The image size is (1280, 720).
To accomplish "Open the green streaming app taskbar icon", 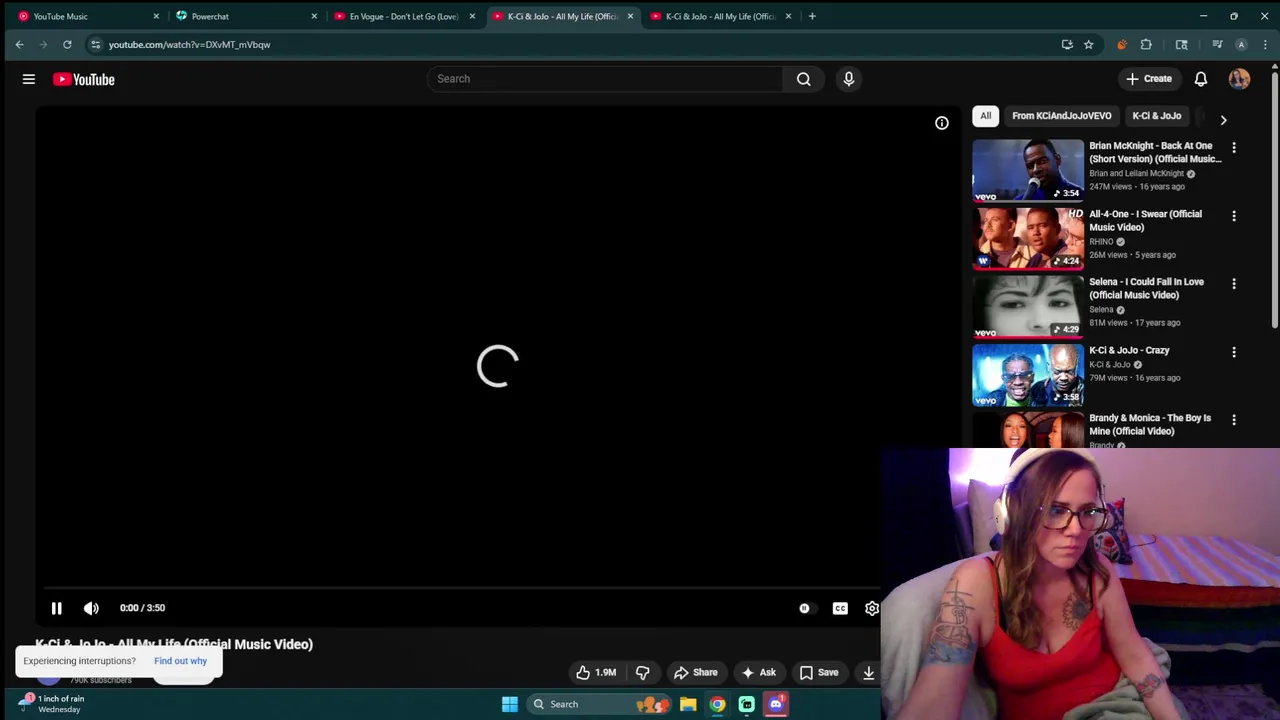I will click(747, 704).
